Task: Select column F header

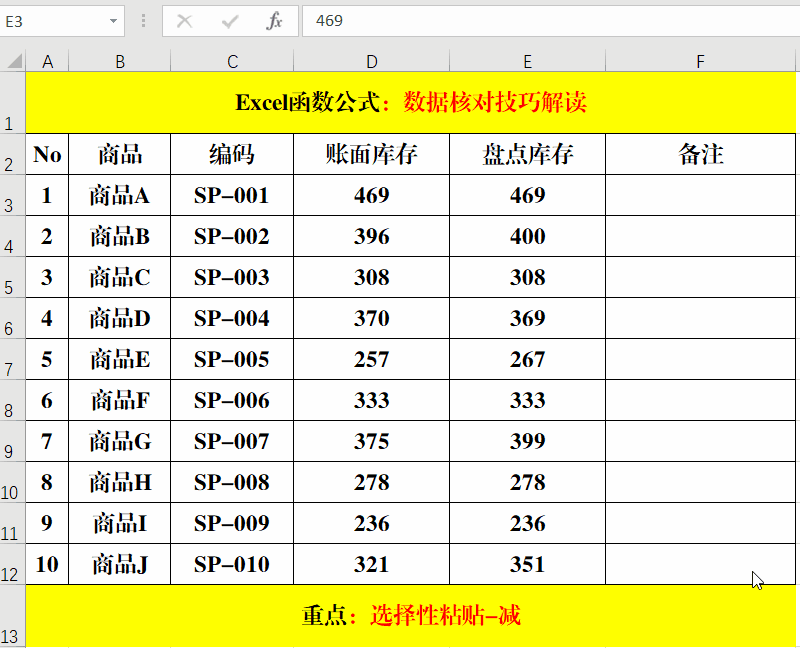Action: pos(701,61)
